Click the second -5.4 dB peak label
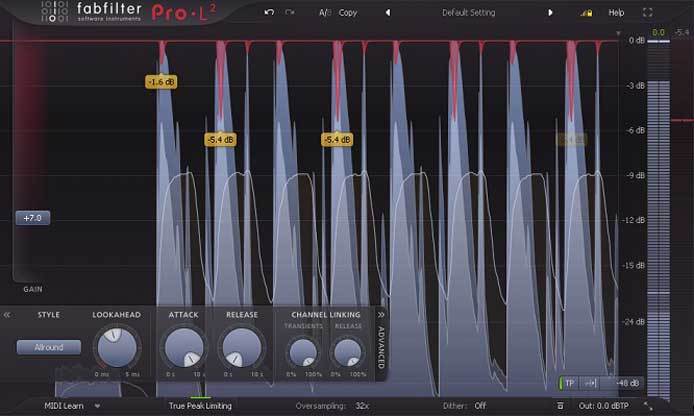The image size is (694, 416). click(x=337, y=140)
